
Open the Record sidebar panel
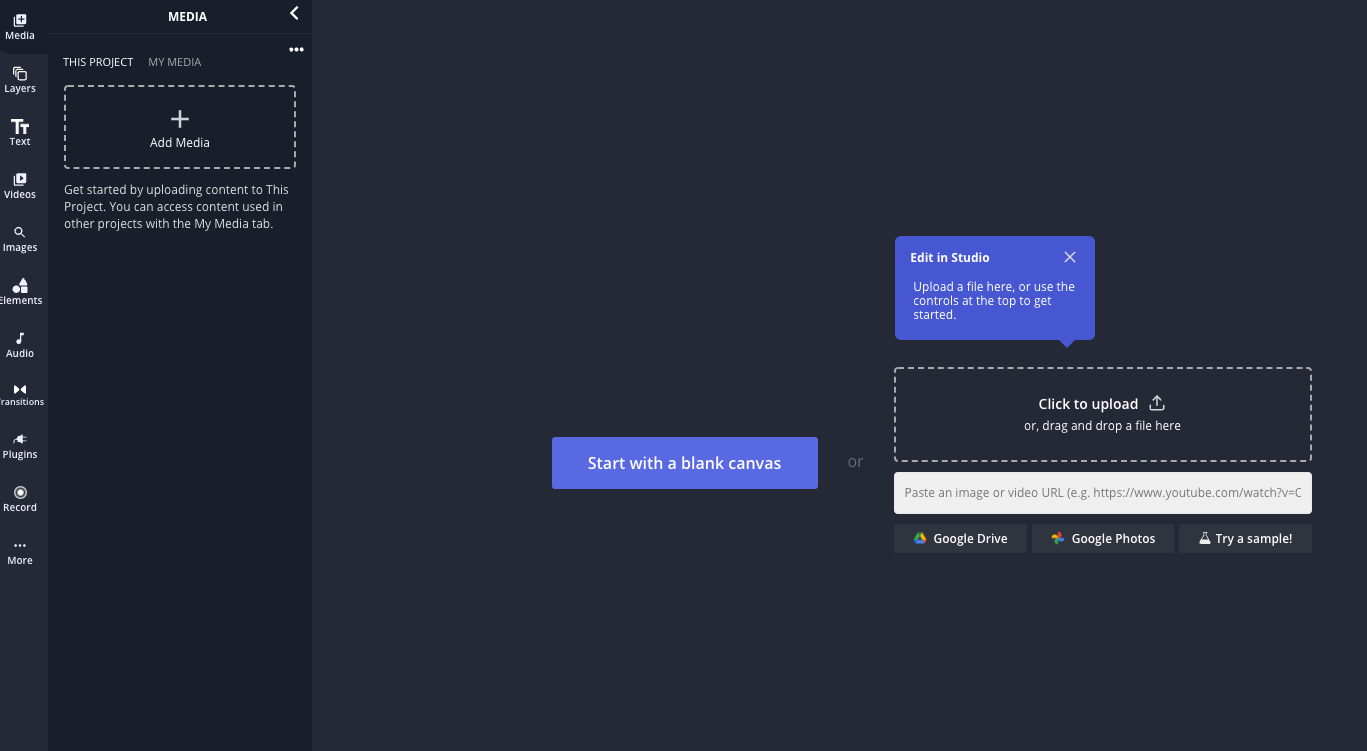(x=20, y=499)
